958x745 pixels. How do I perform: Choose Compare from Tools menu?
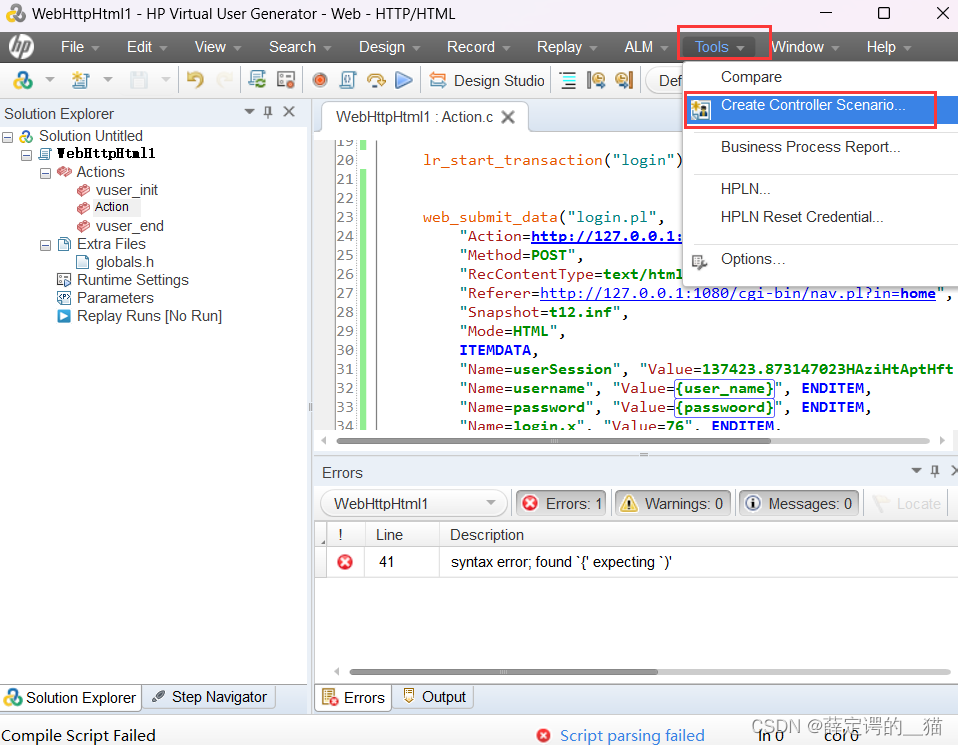click(751, 77)
